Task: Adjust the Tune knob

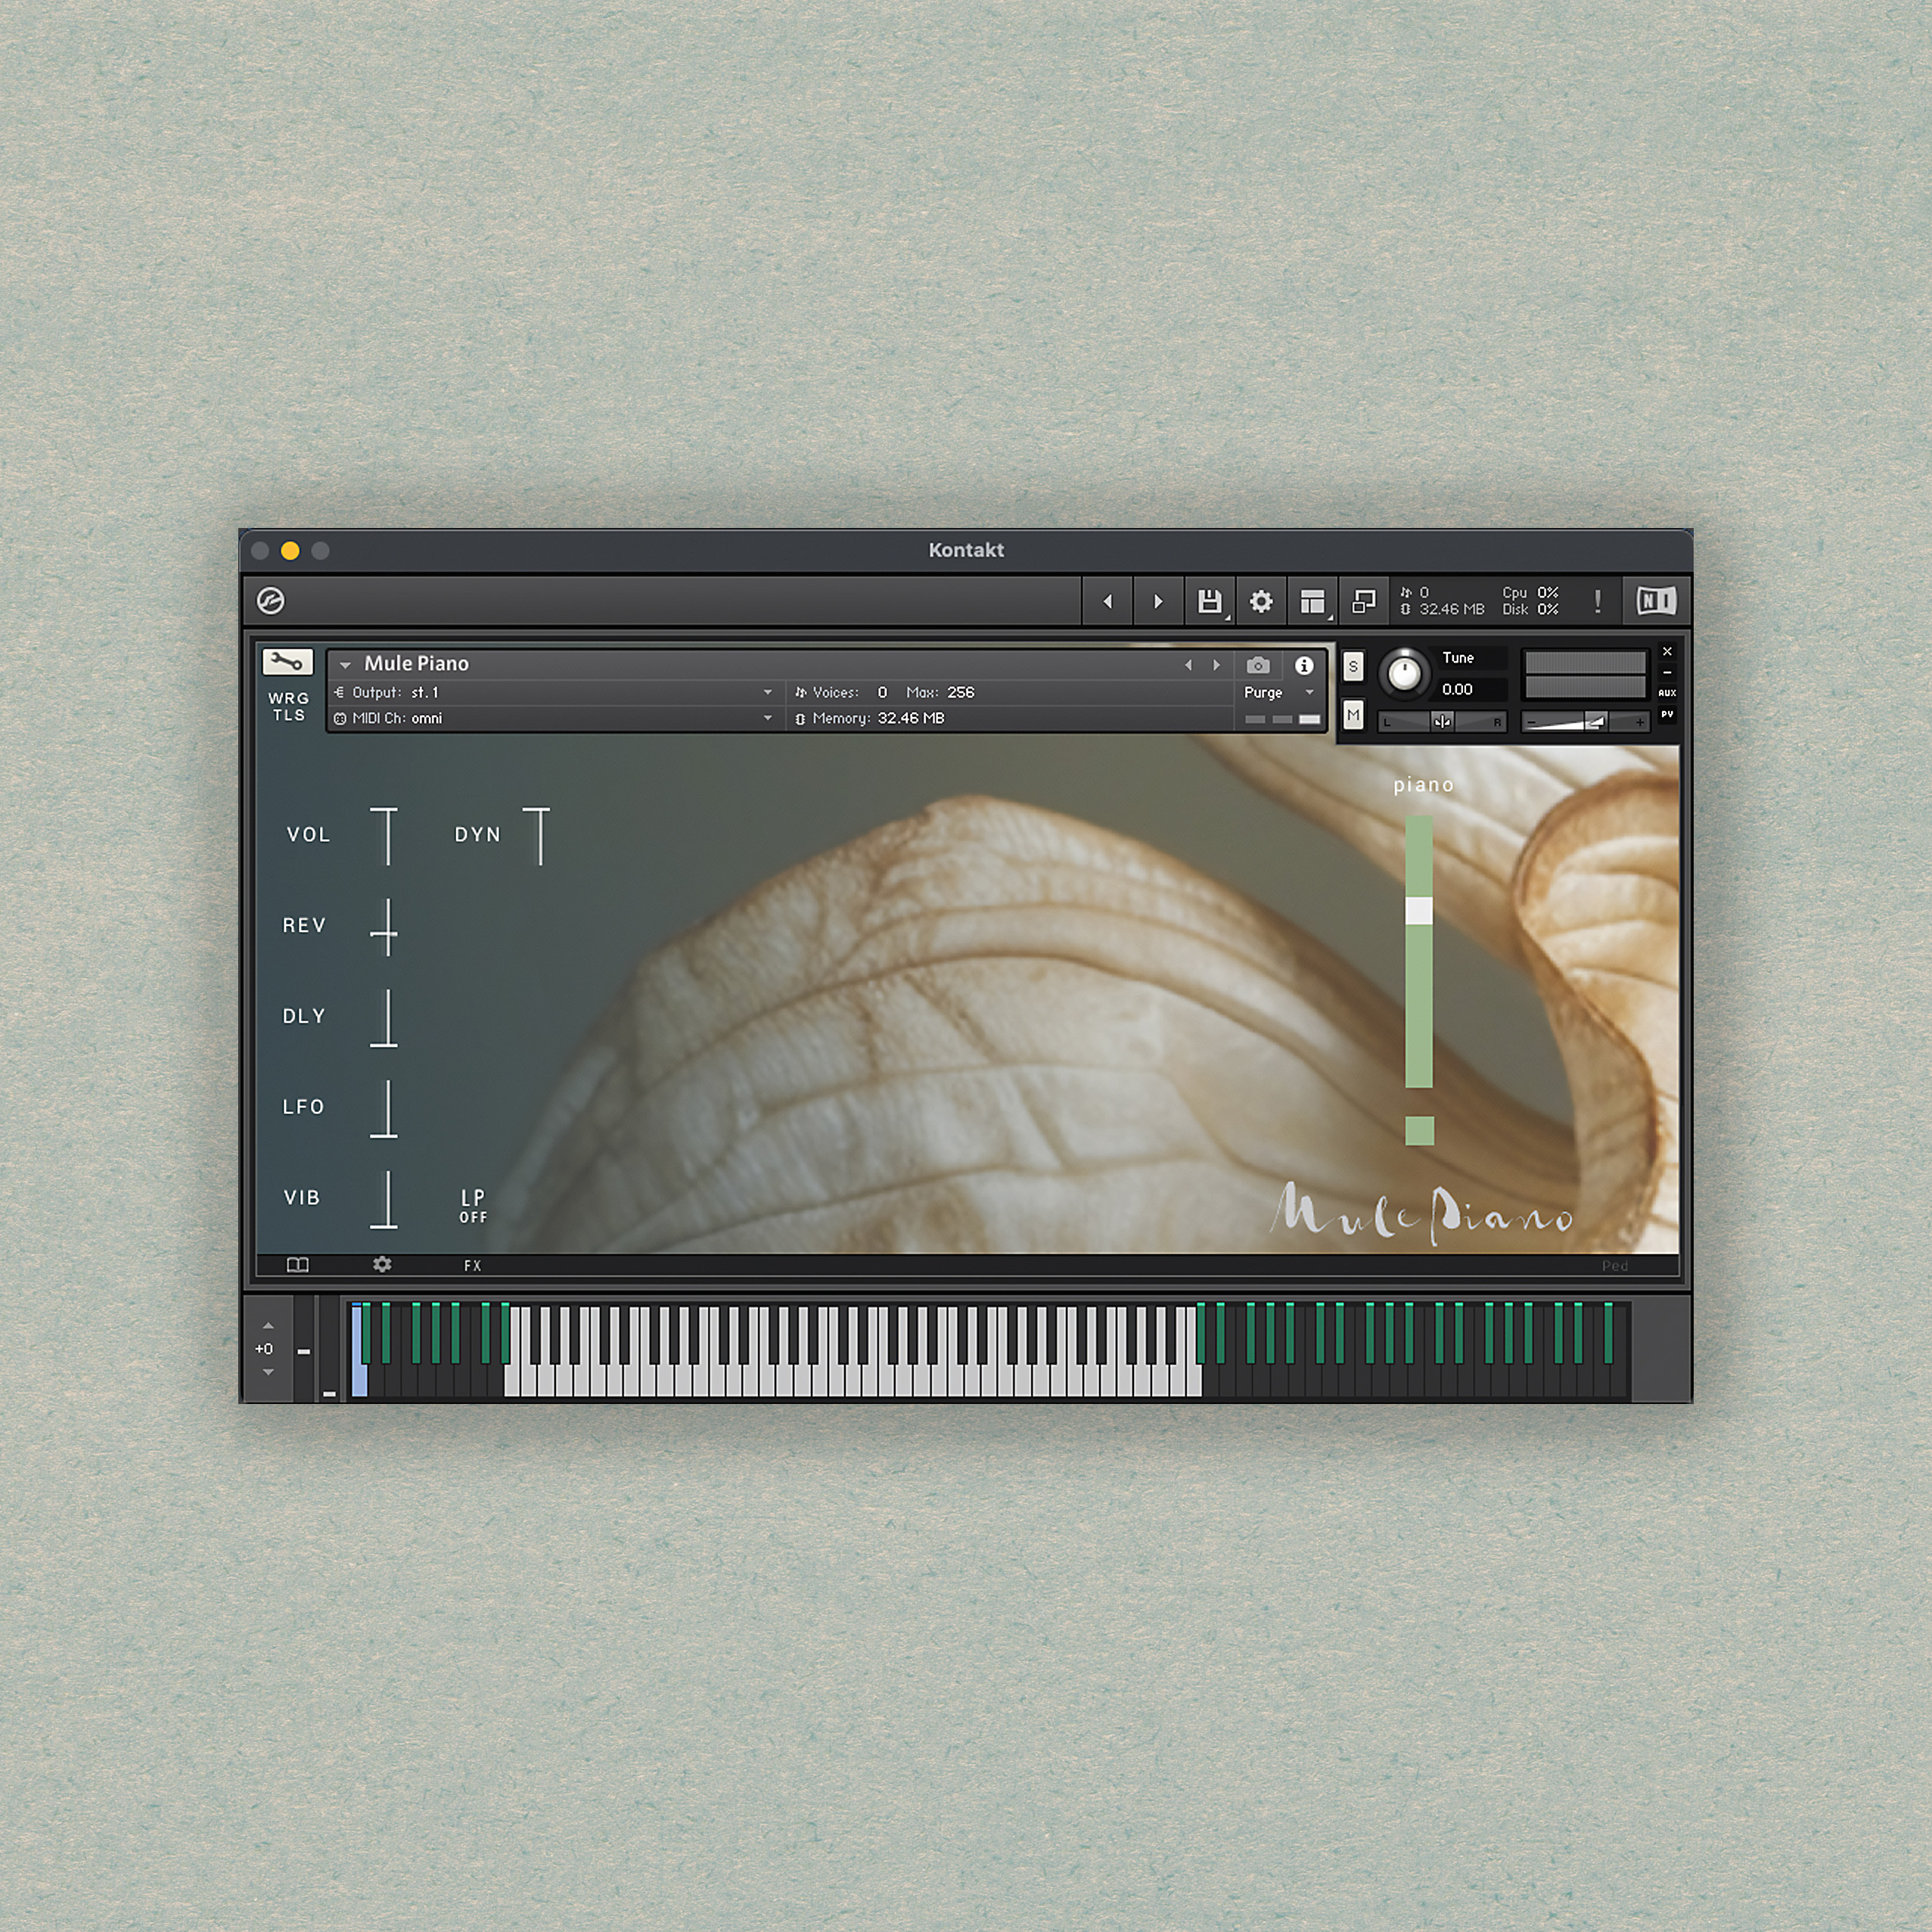Action: tap(1404, 673)
